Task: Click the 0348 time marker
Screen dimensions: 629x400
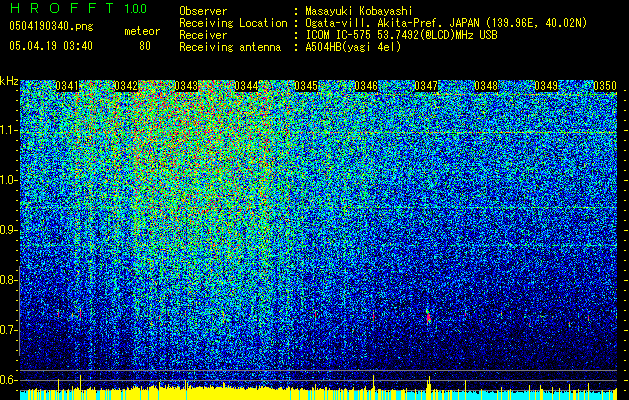Action: [x=486, y=86]
